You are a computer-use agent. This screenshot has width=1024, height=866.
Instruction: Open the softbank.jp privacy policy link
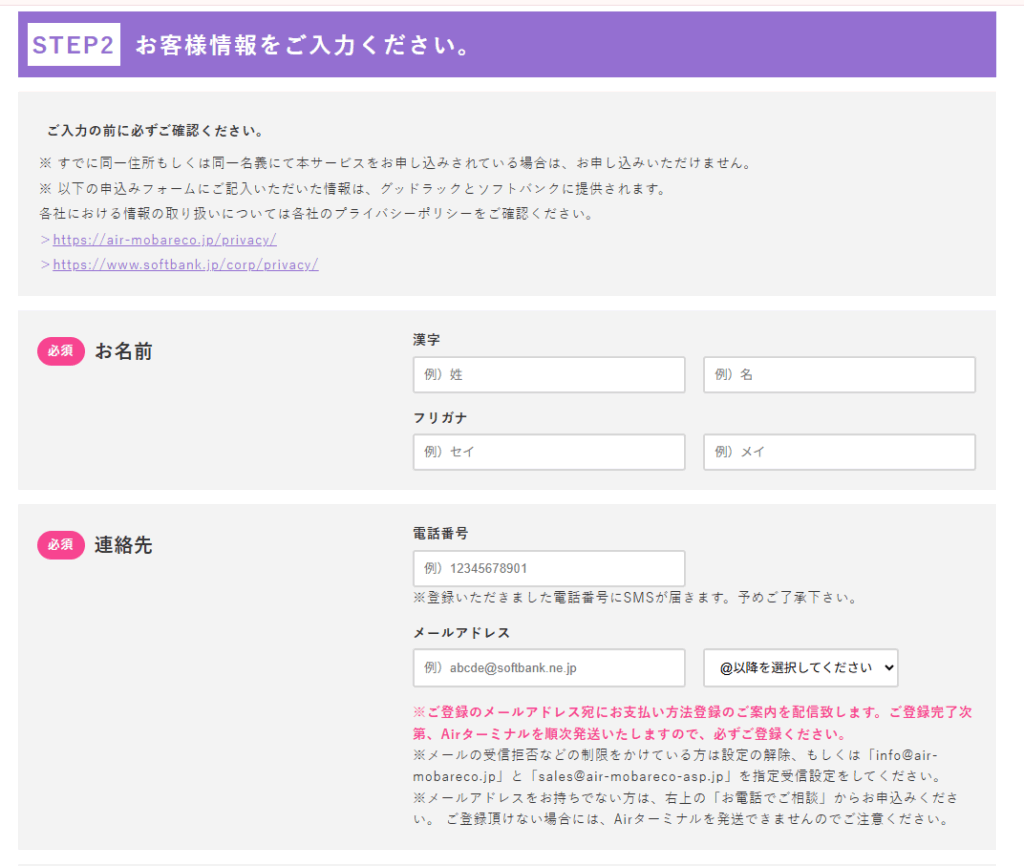coord(185,265)
